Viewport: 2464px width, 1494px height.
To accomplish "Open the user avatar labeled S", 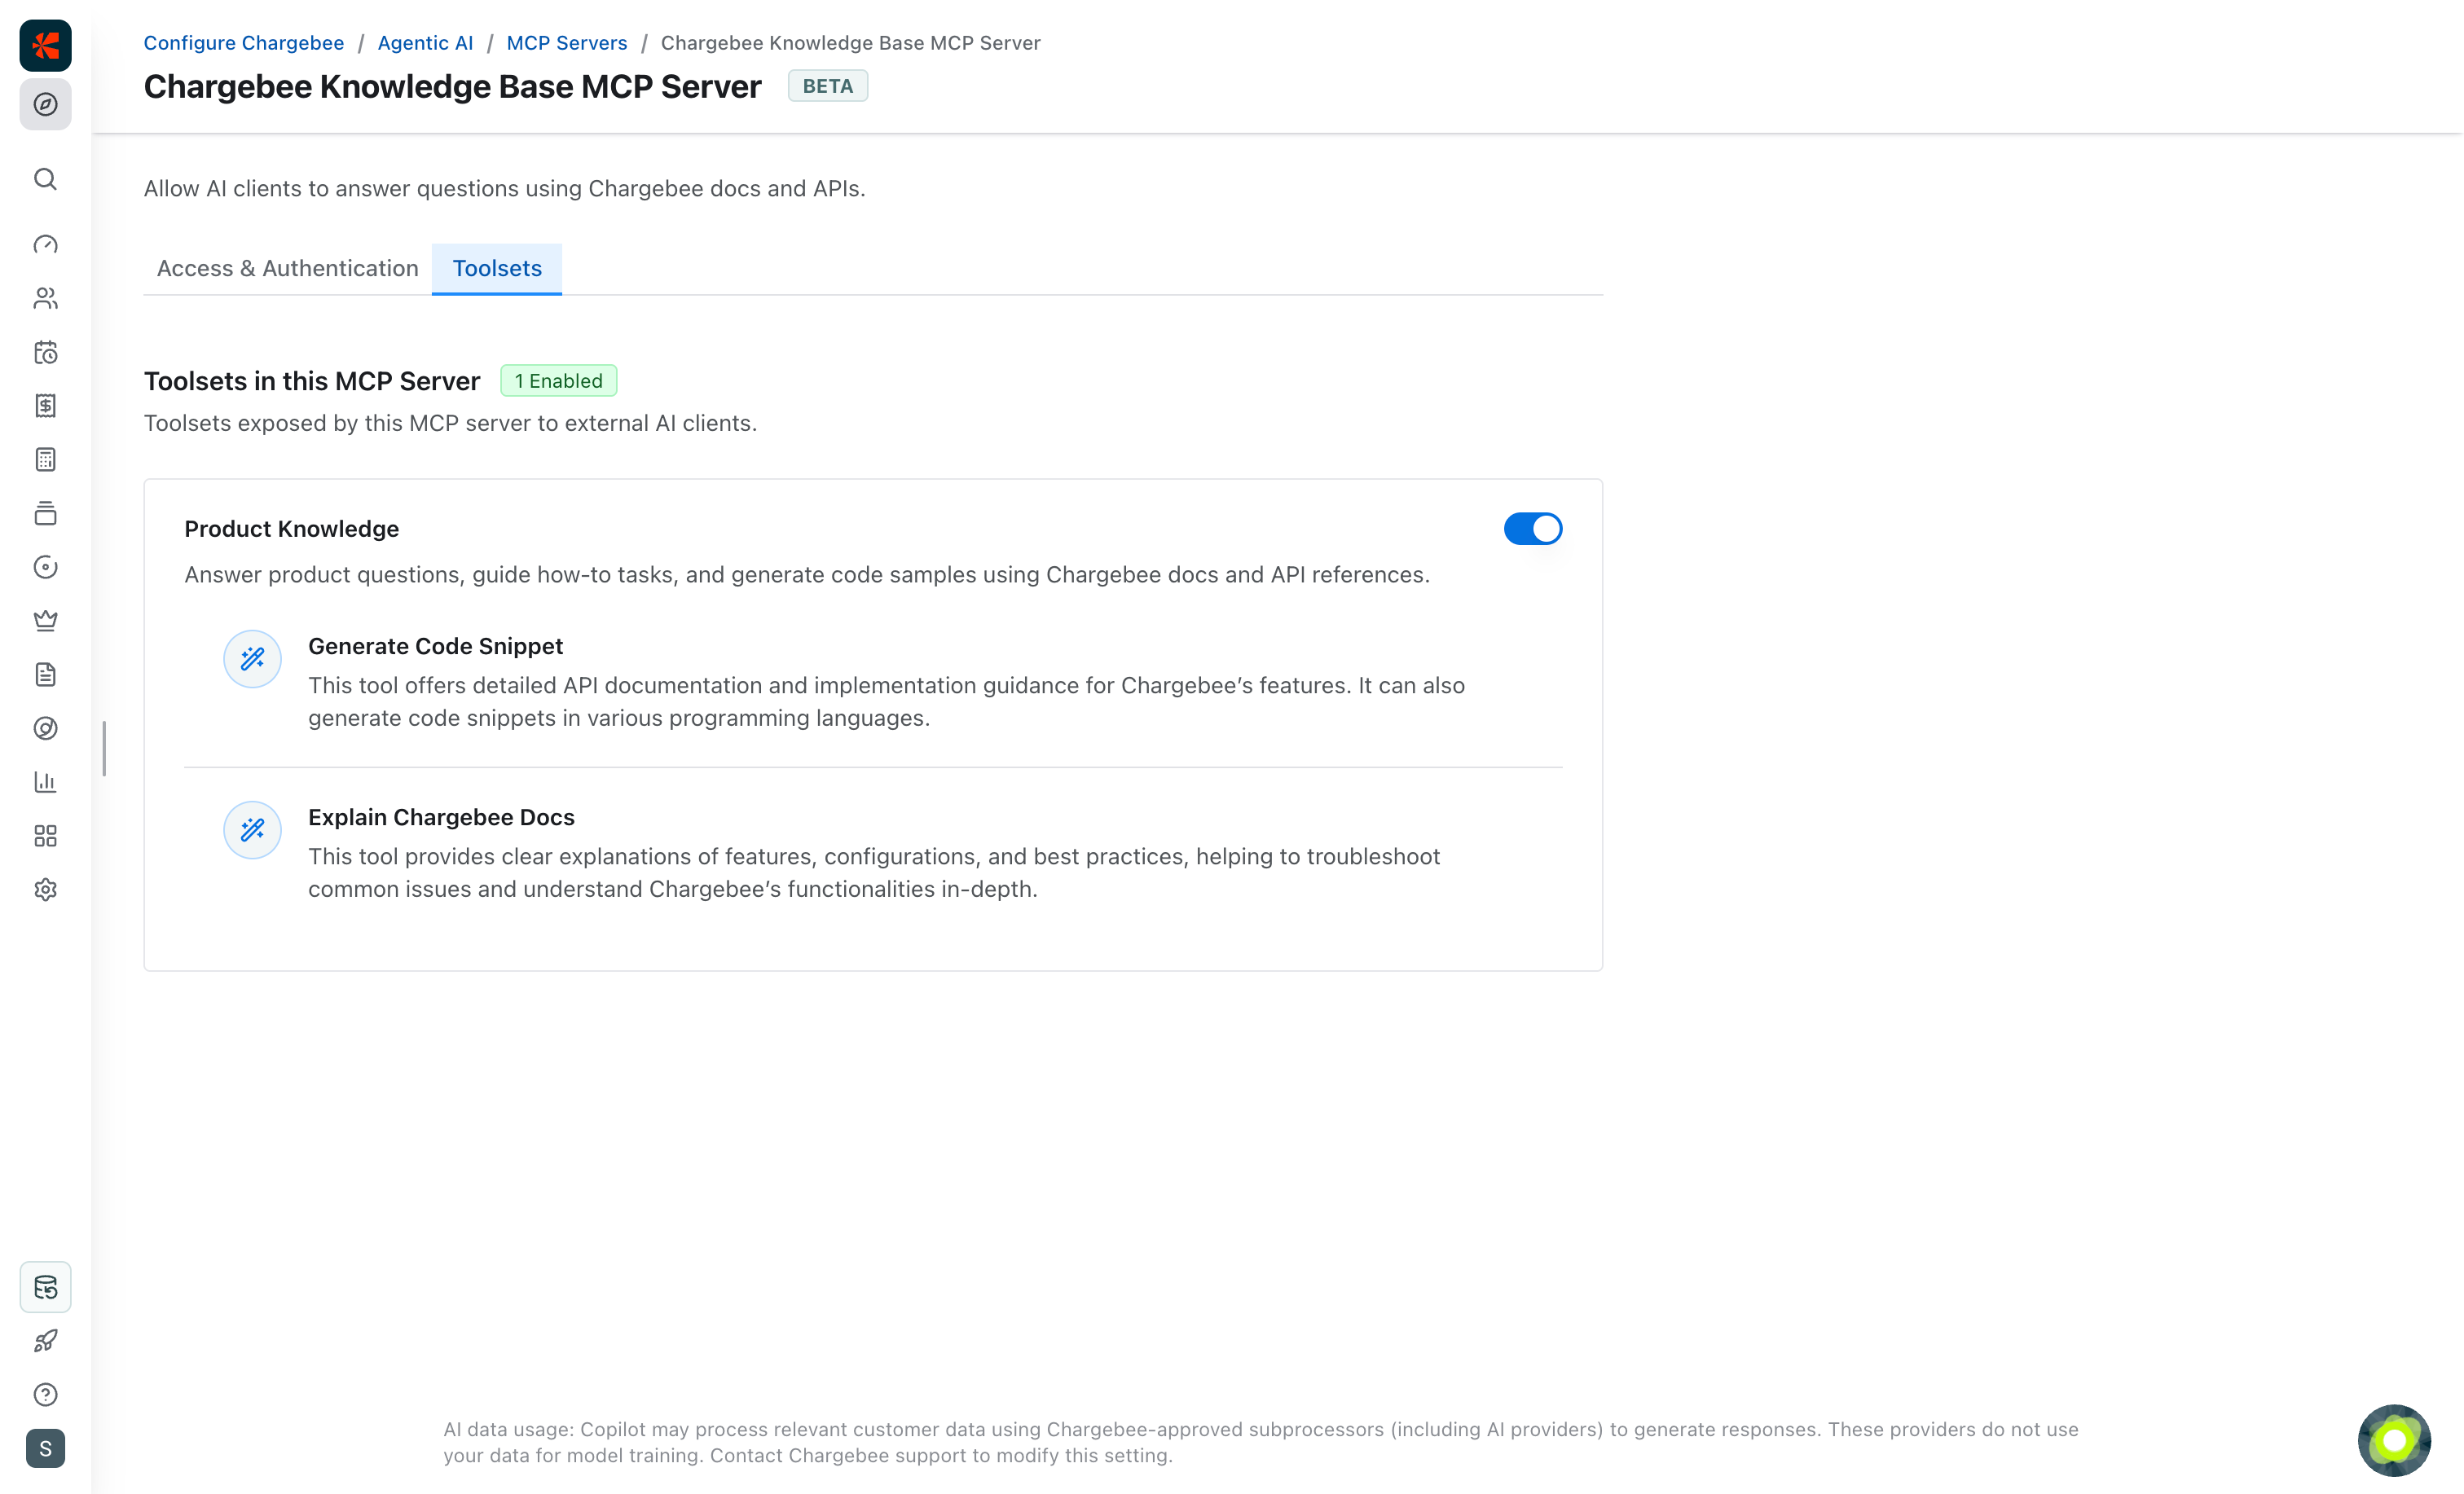I will (45, 1449).
